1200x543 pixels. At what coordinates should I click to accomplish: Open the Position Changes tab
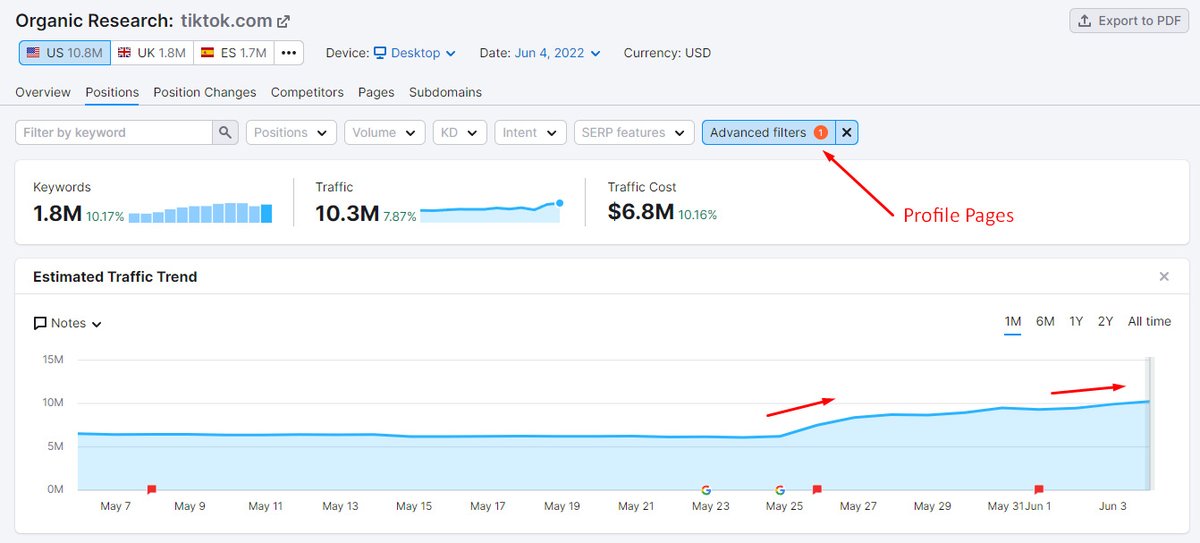point(205,92)
